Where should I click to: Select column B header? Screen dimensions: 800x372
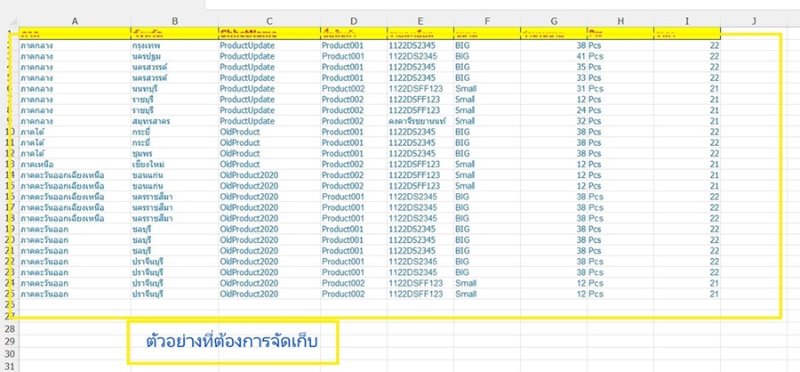point(174,21)
